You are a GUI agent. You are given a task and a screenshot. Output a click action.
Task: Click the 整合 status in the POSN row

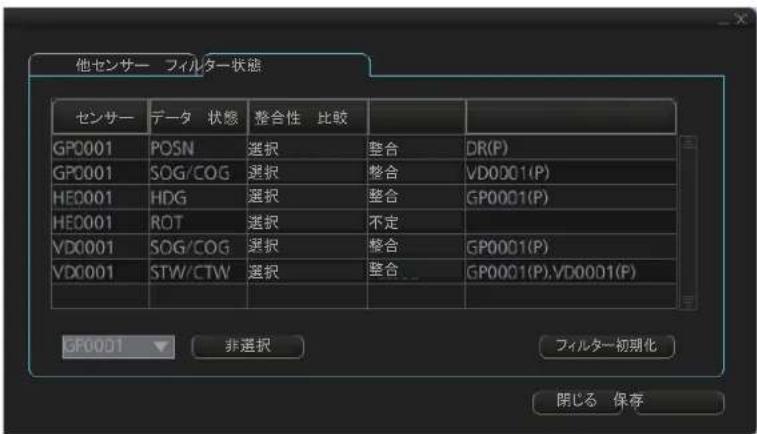coord(416,148)
